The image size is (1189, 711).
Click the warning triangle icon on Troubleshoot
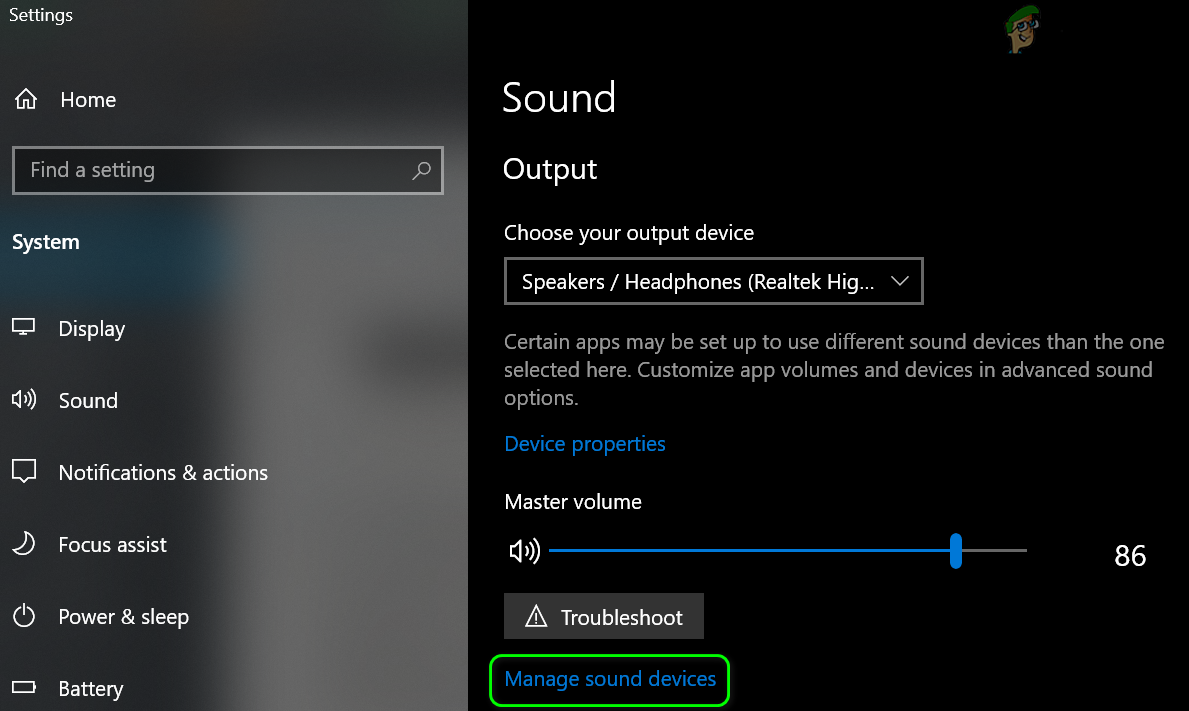(536, 617)
